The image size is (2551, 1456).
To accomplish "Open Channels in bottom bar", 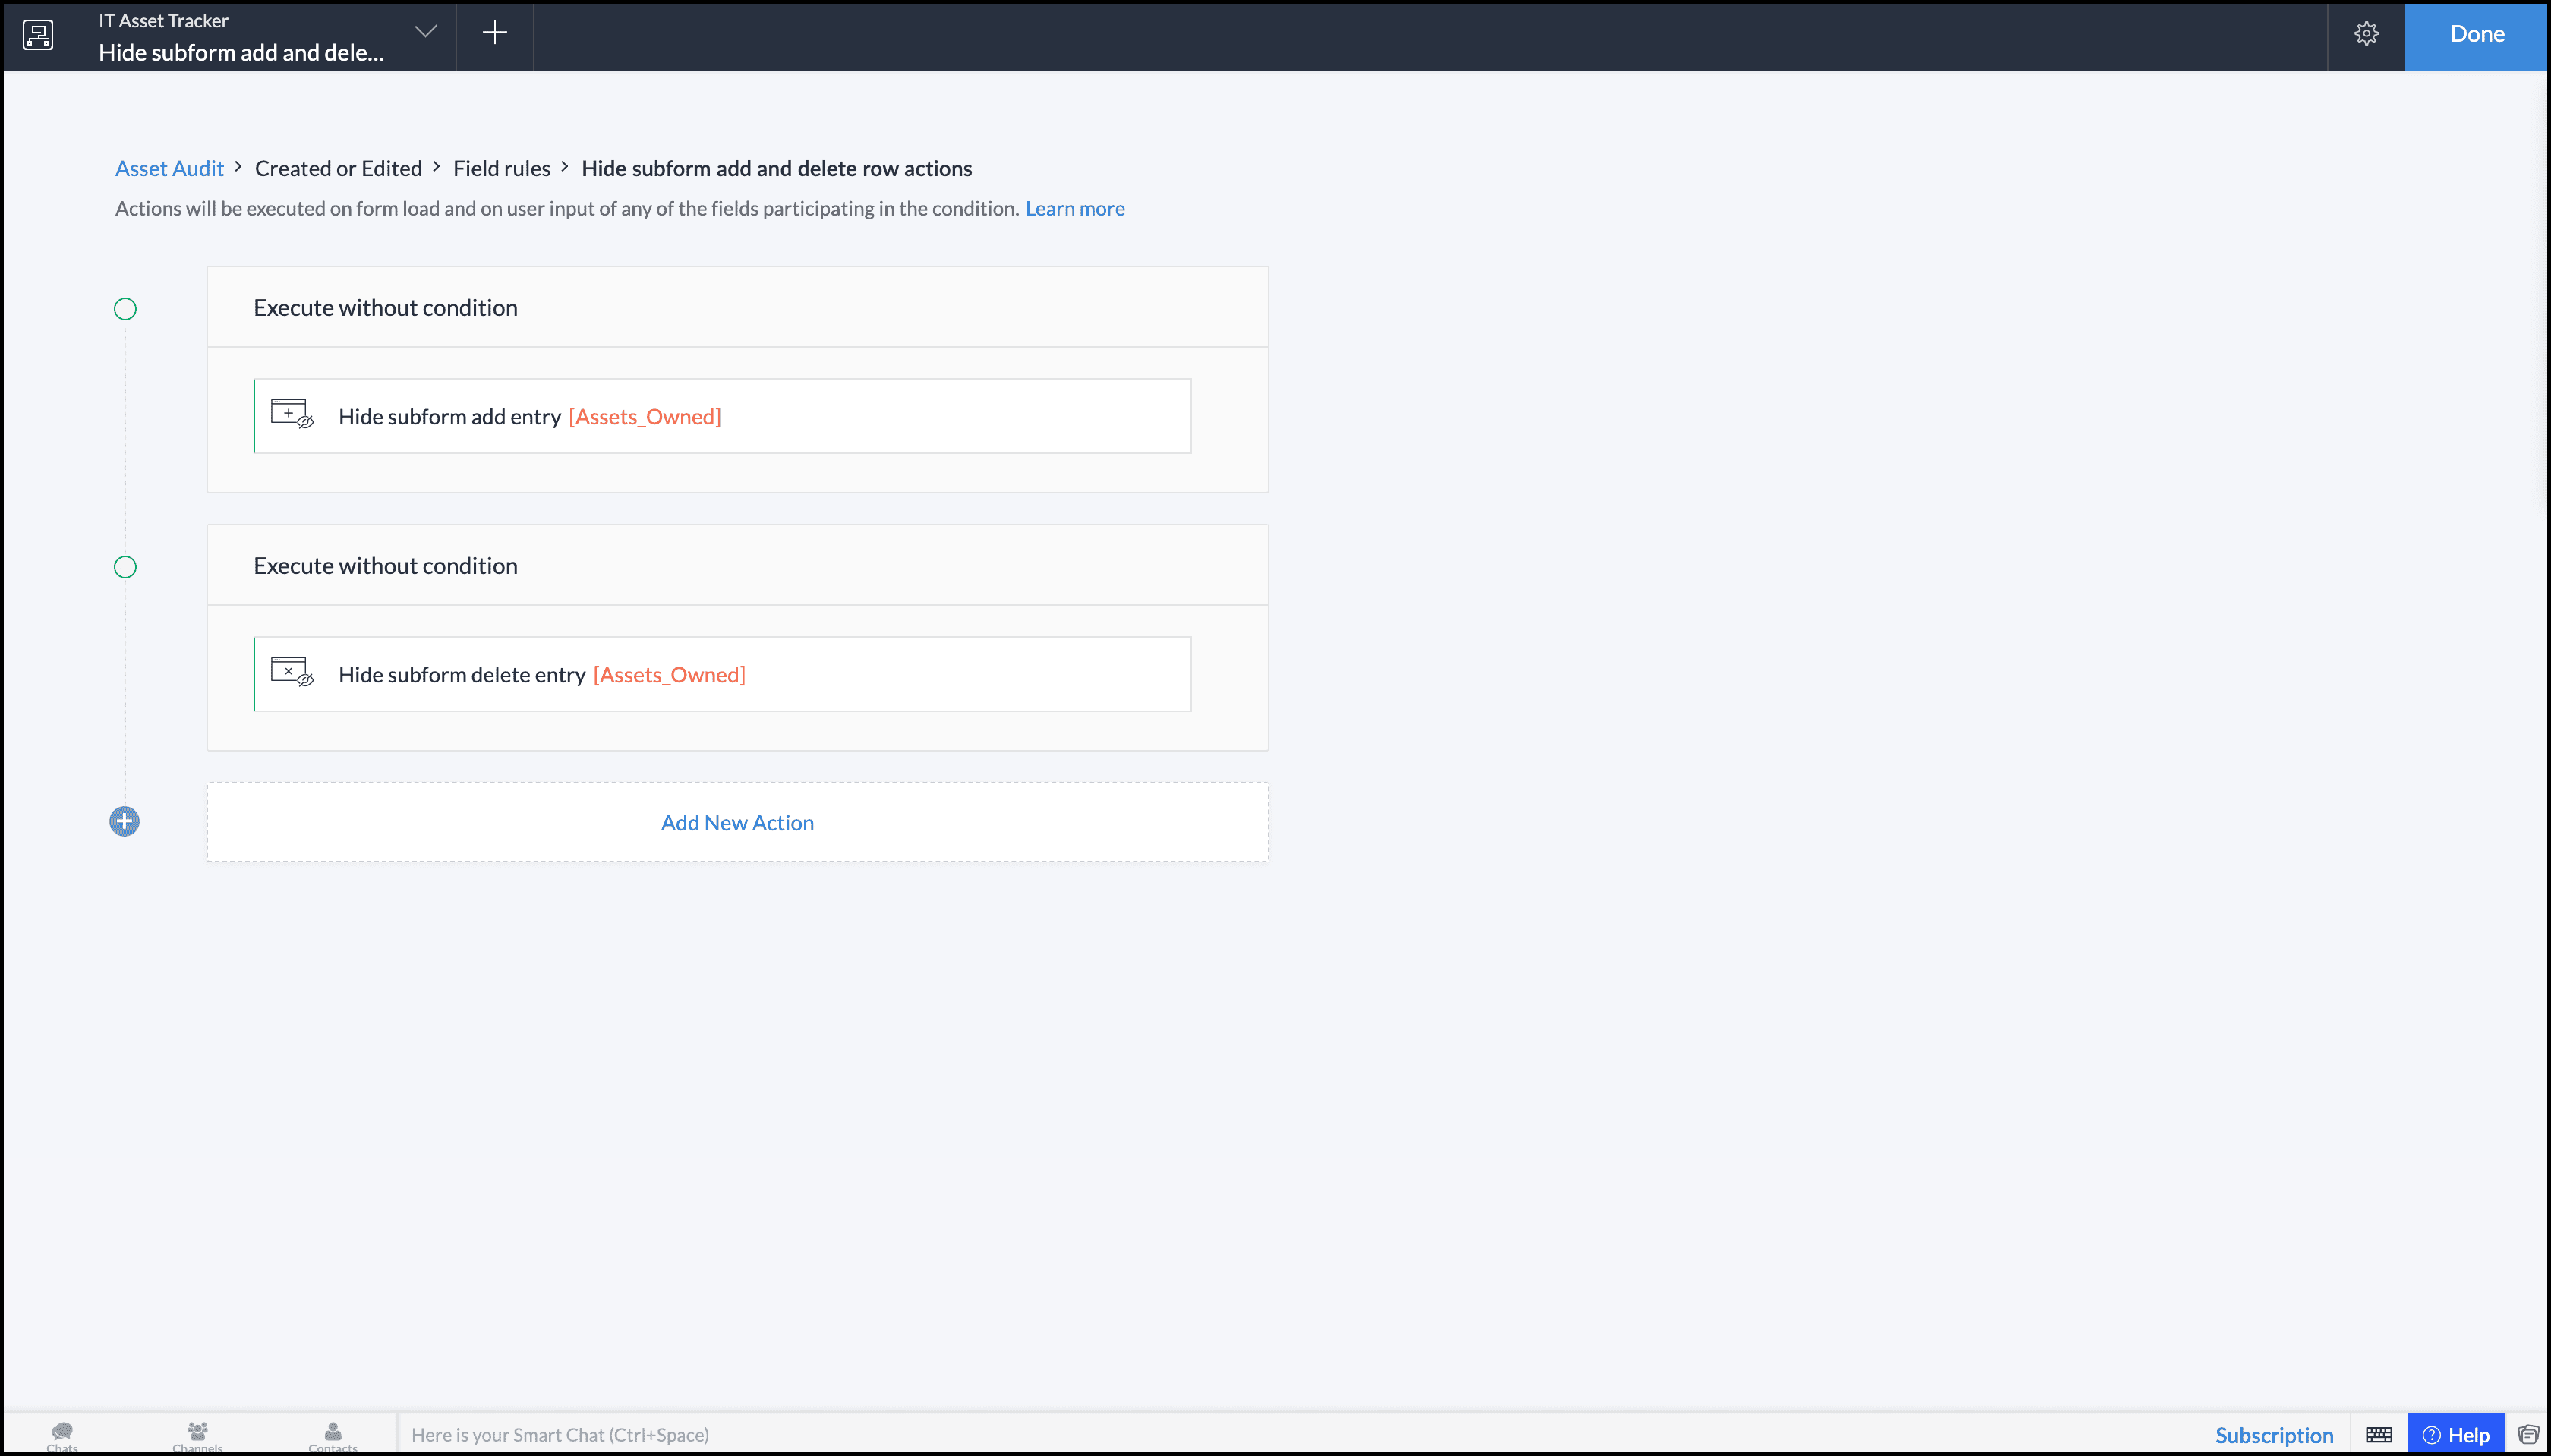I will point(197,1435).
